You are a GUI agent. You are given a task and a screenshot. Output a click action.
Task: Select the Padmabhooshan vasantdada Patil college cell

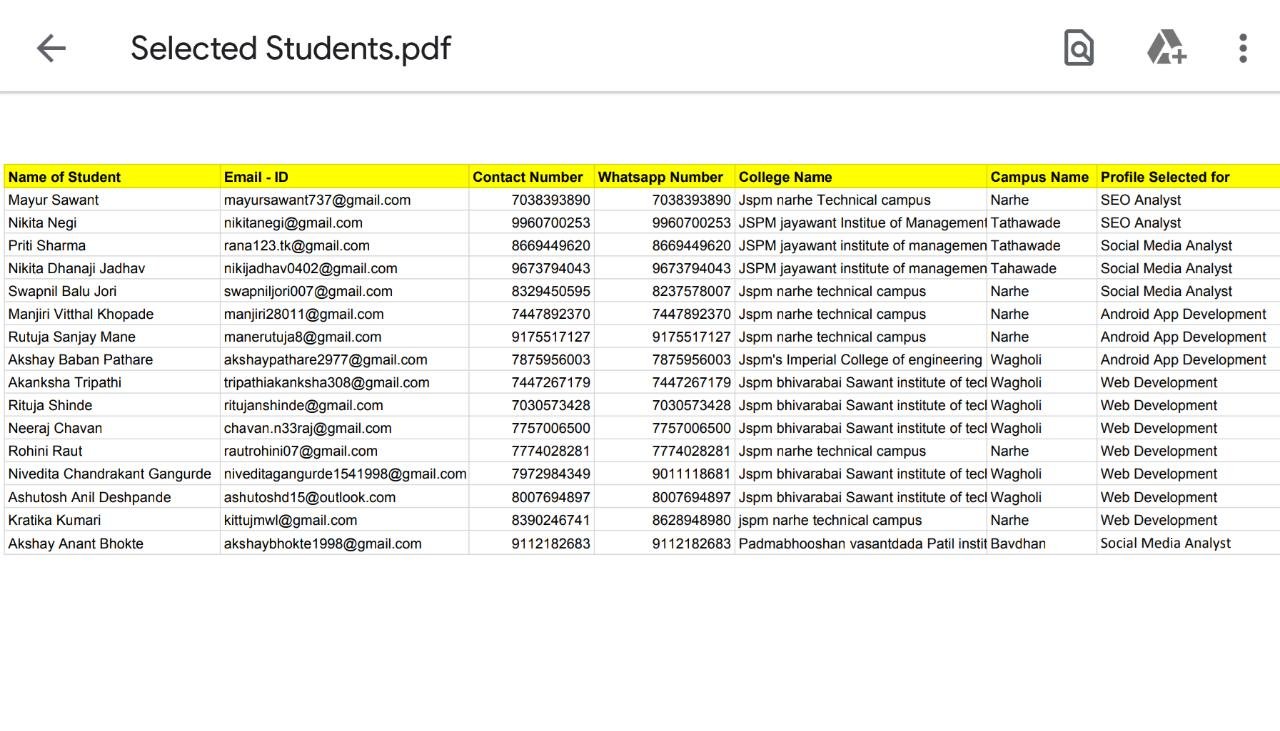coord(863,544)
